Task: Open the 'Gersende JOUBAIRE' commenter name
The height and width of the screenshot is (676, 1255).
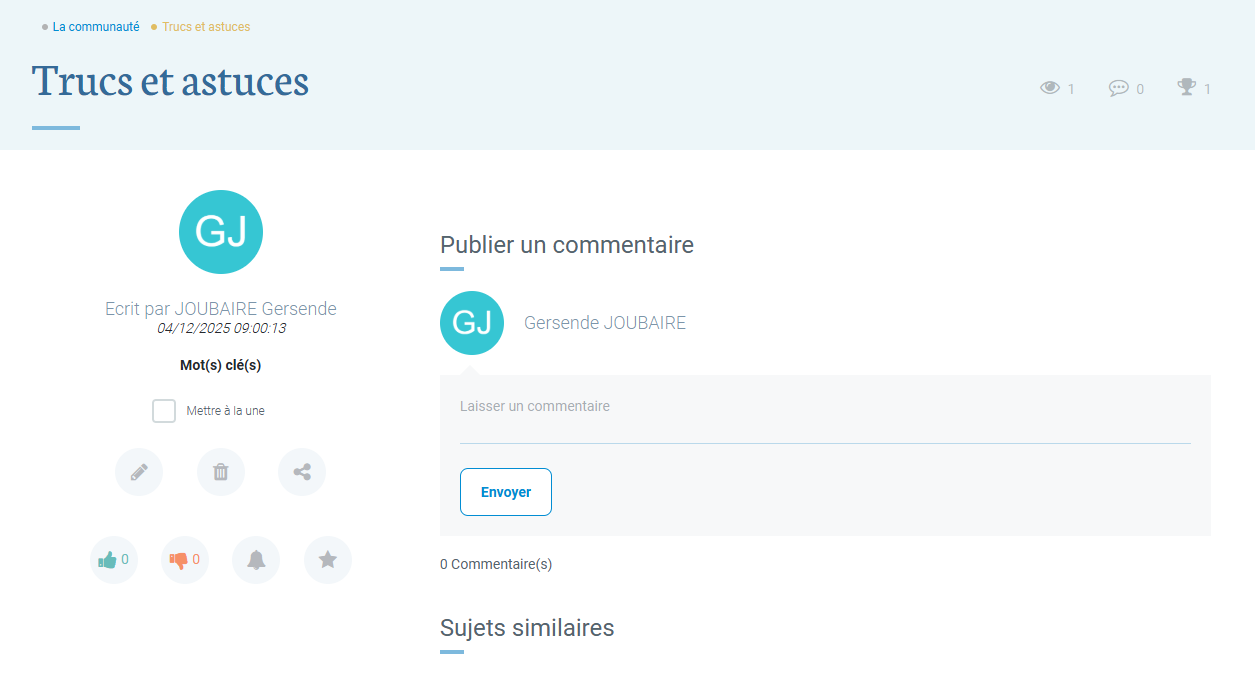Action: pyautogui.click(x=605, y=323)
